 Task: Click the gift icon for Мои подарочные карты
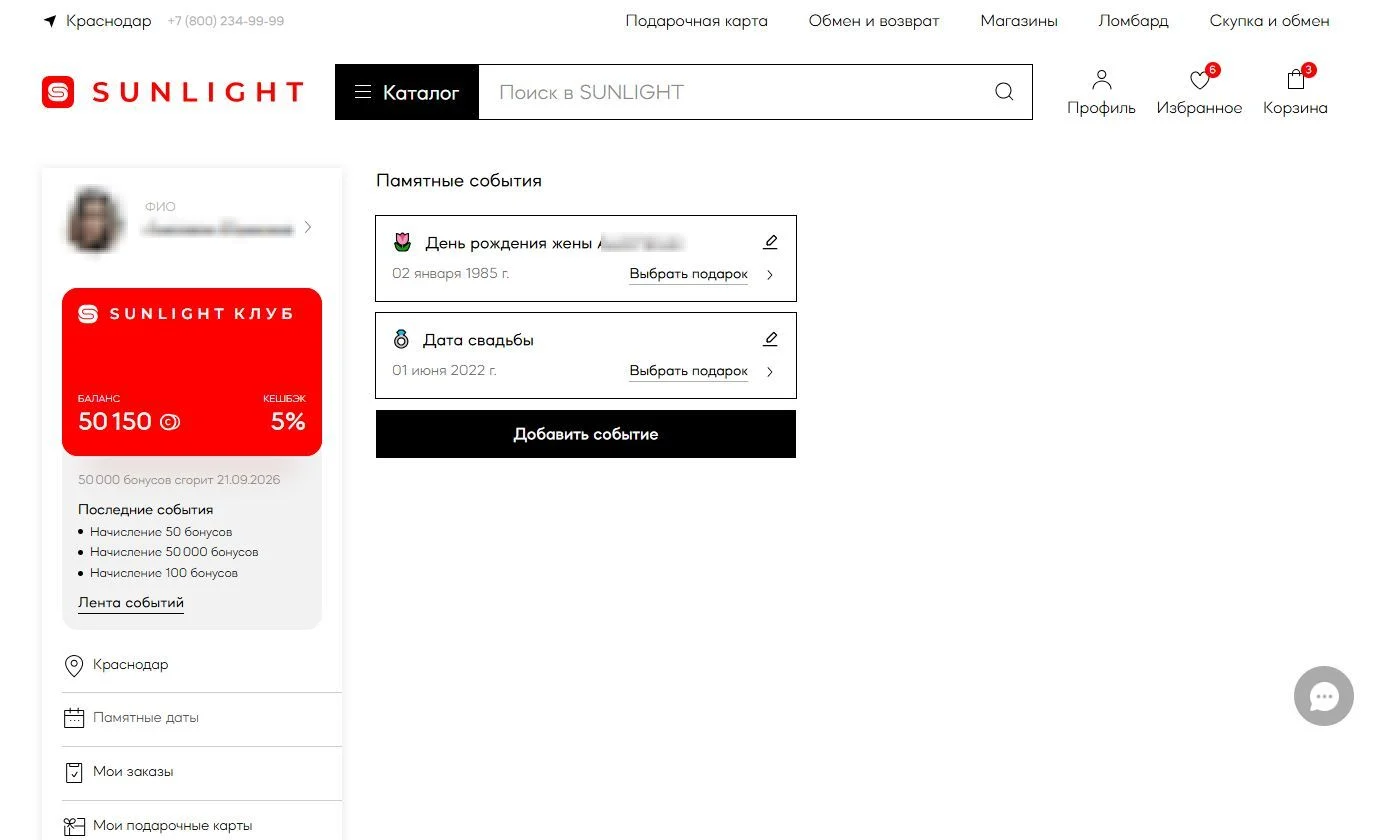[x=74, y=826]
